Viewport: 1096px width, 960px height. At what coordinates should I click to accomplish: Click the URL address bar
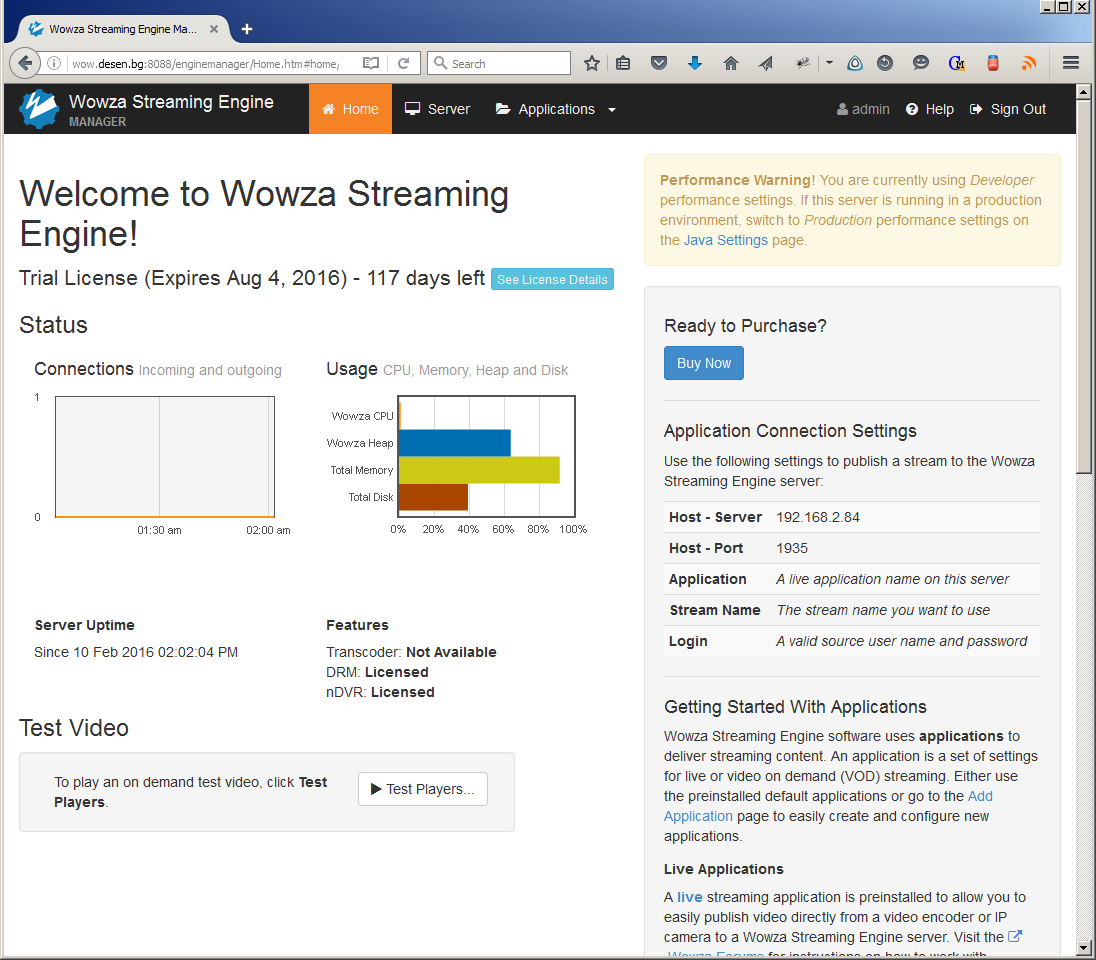point(206,63)
